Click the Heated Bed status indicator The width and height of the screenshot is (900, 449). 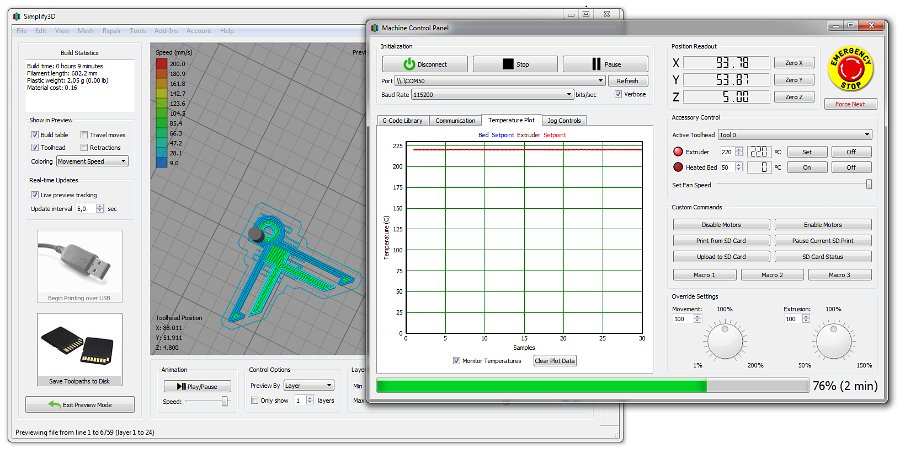pos(678,167)
